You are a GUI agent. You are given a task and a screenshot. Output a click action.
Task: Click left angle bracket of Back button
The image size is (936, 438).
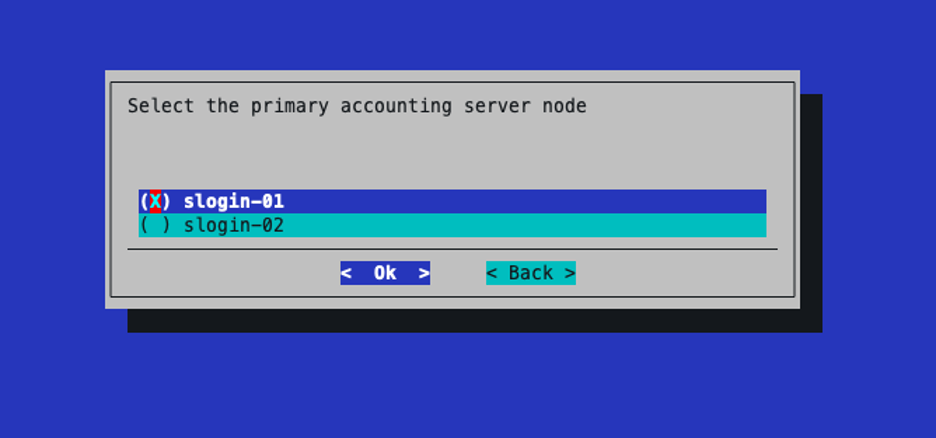[492, 273]
